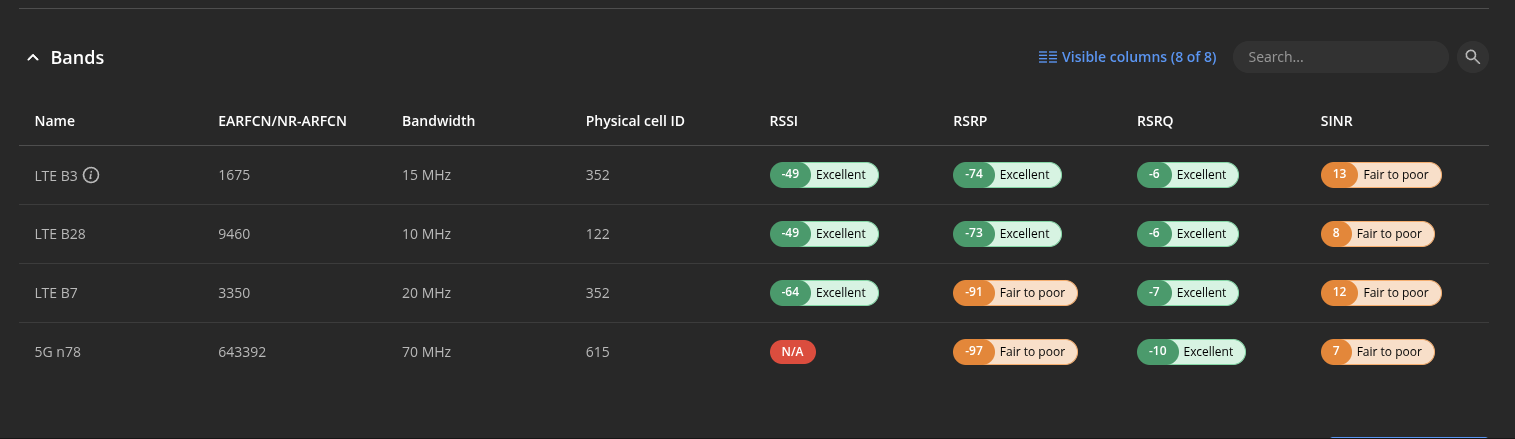Click the -91 Fair to poor RSRP badge

[1016, 293]
